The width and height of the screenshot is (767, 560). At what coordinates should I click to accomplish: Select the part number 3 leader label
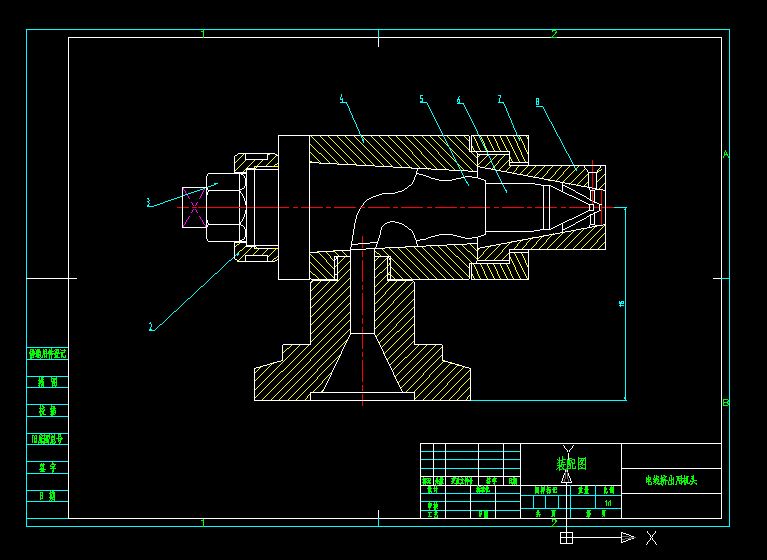coord(149,202)
